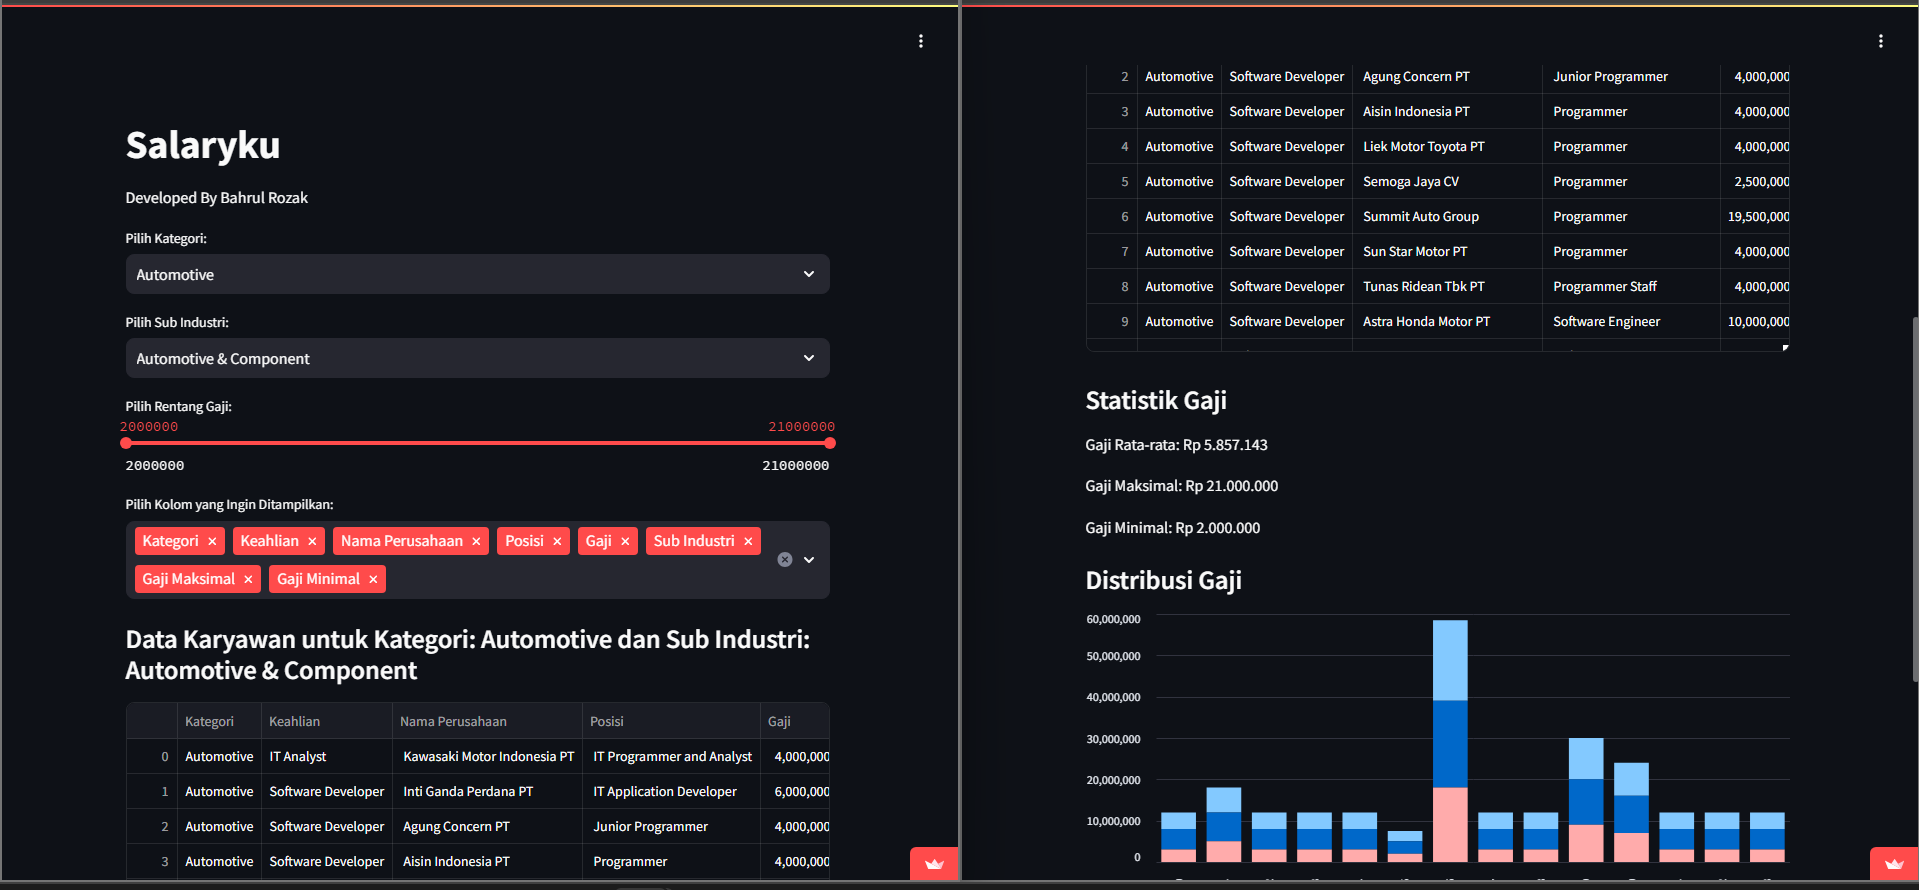Clear all selected columns with the circle-x icon
The width and height of the screenshot is (1919, 890).
[785, 560]
